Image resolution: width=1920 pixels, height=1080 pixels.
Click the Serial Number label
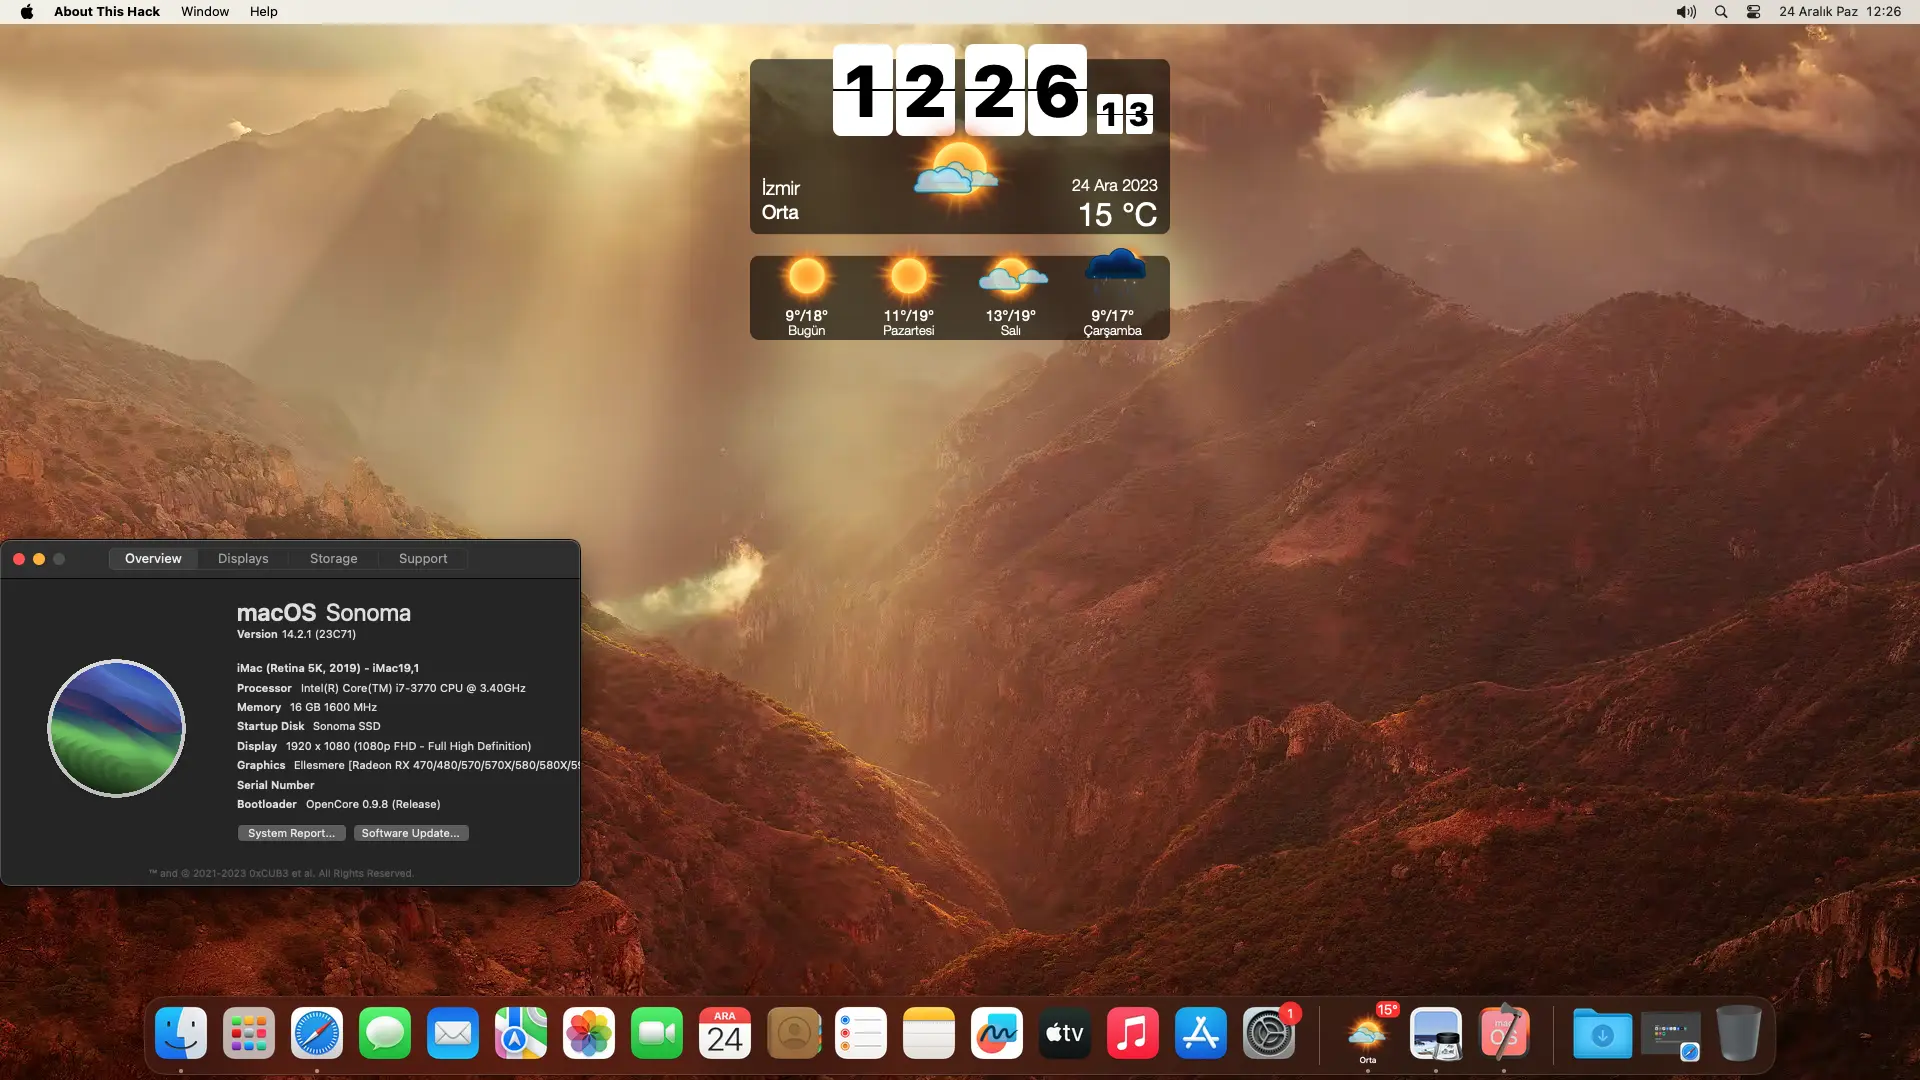click(x=276, y=785)
